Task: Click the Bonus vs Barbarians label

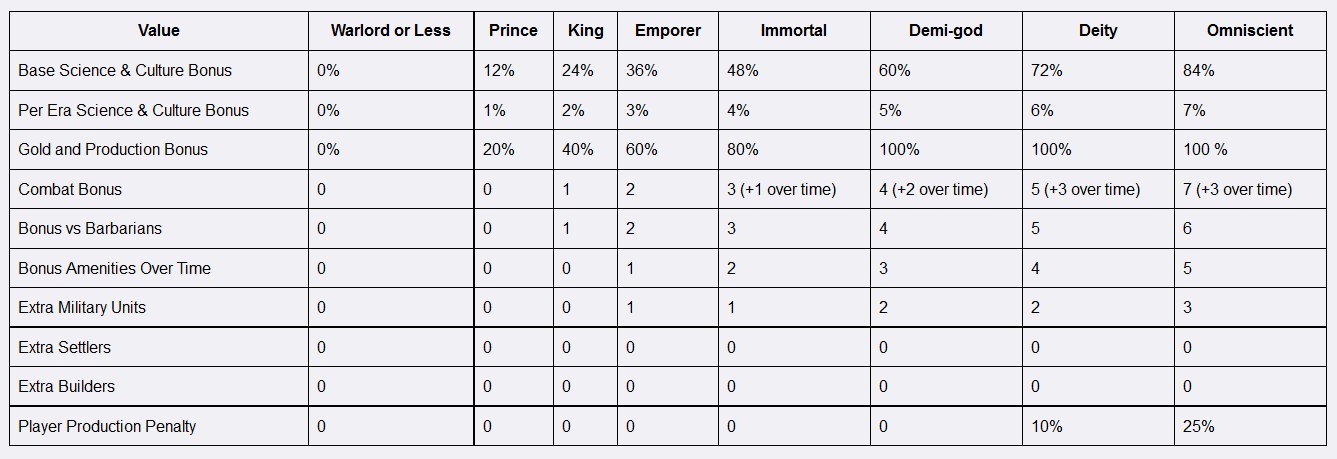Action: pos(90,229)
